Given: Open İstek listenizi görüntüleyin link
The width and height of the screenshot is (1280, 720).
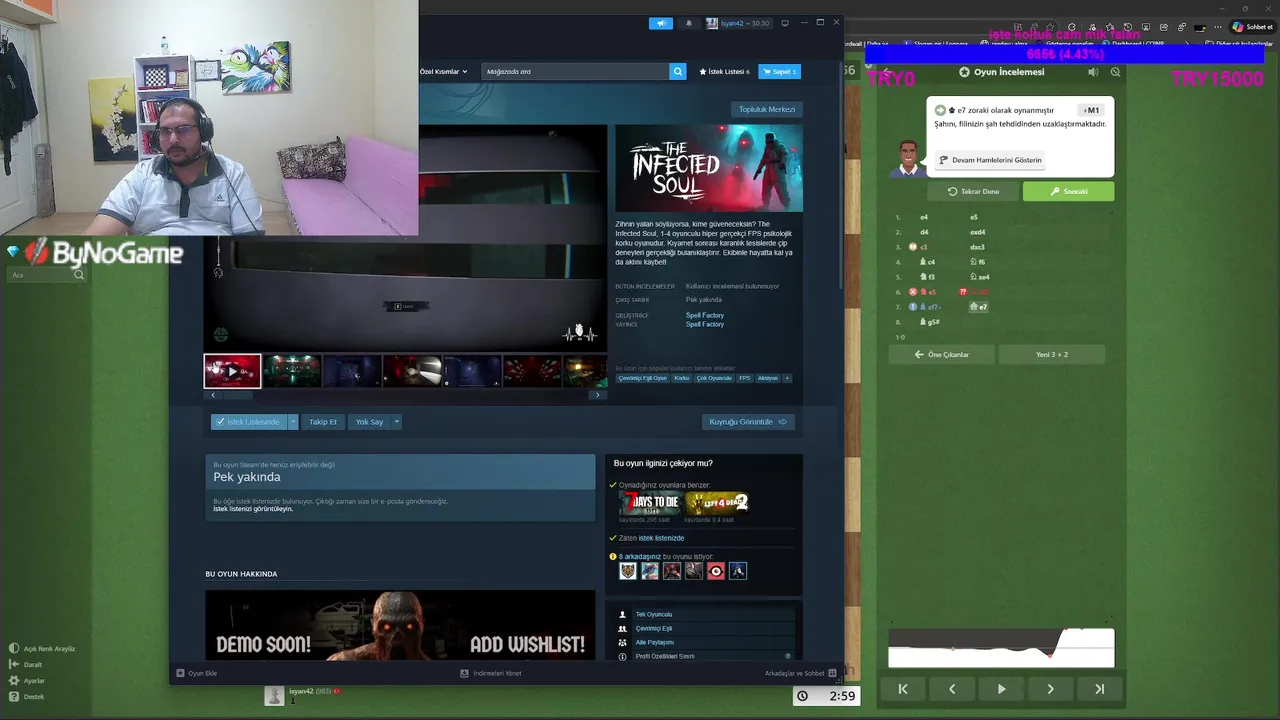Looking at the screenshot, I should pos(253,509).
